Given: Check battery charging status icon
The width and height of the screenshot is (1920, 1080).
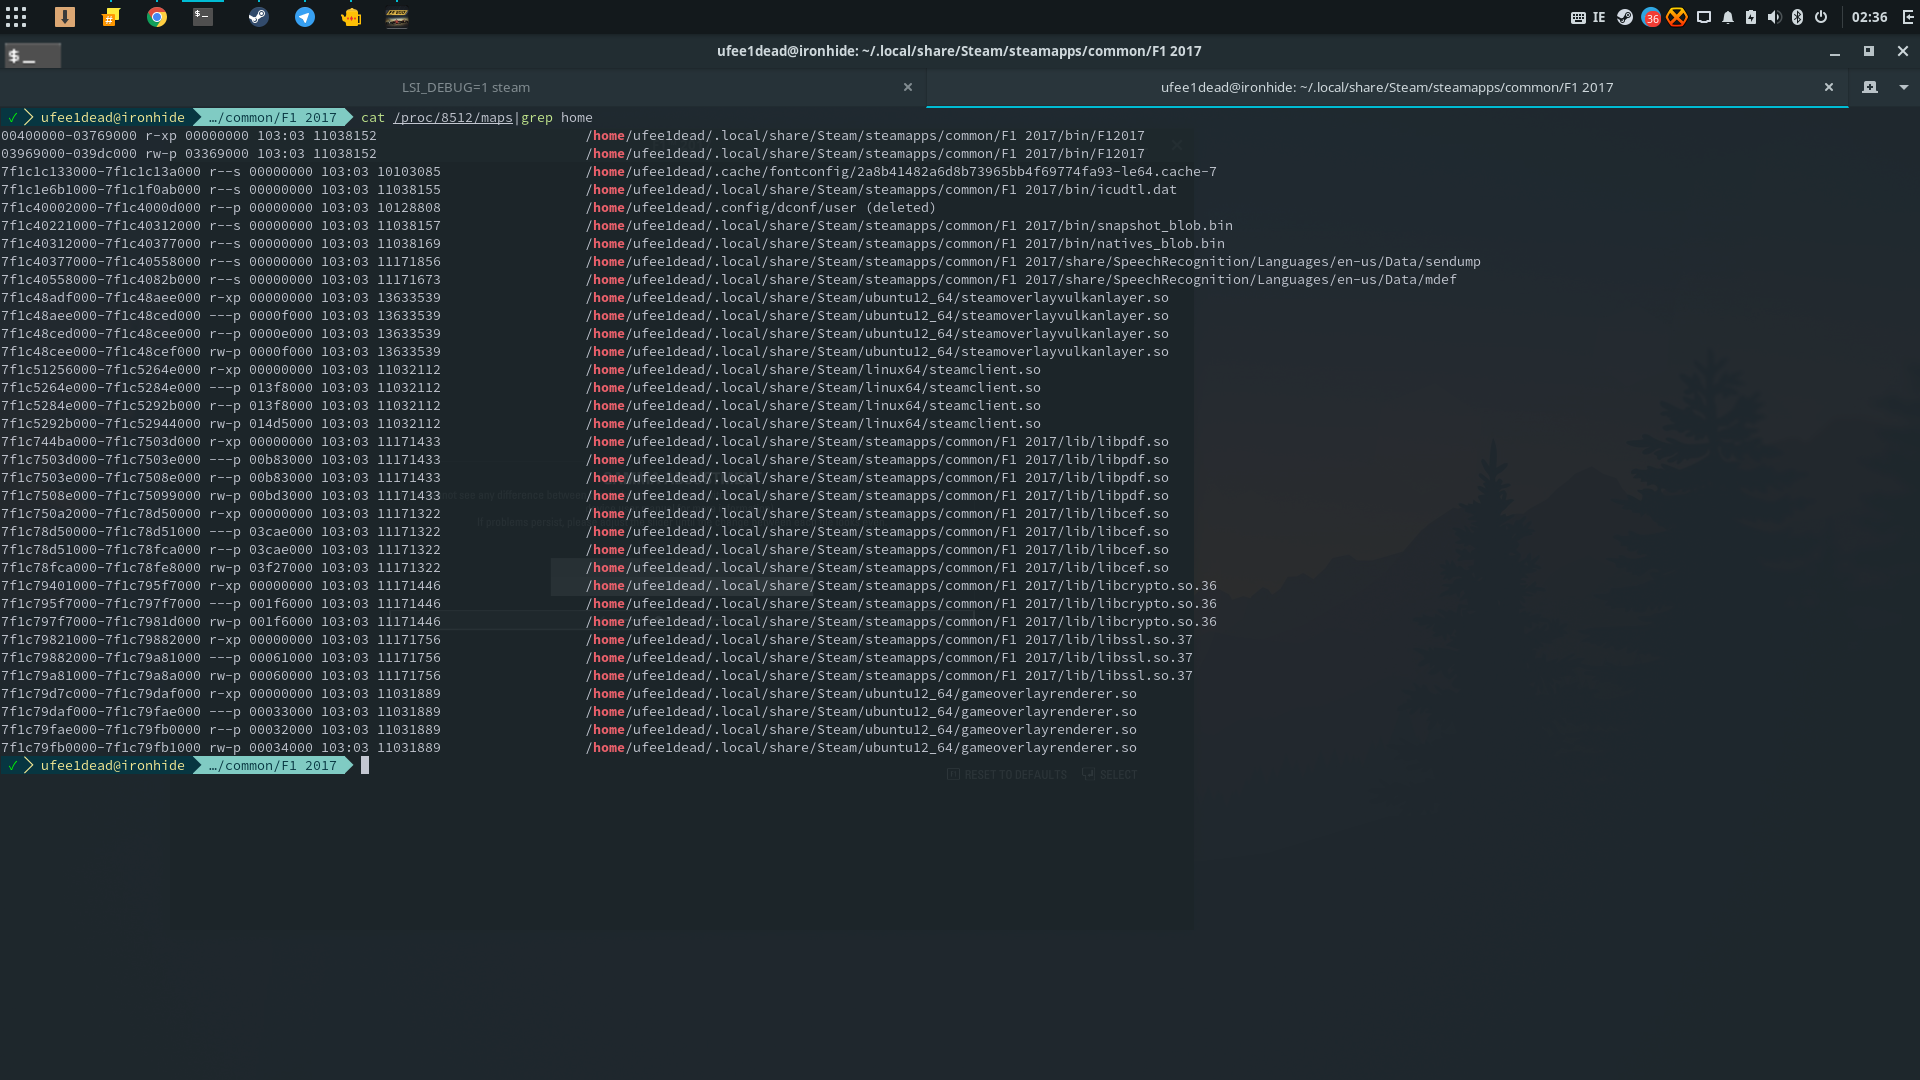Looking at the screenshot, I should click(1751, 17).
